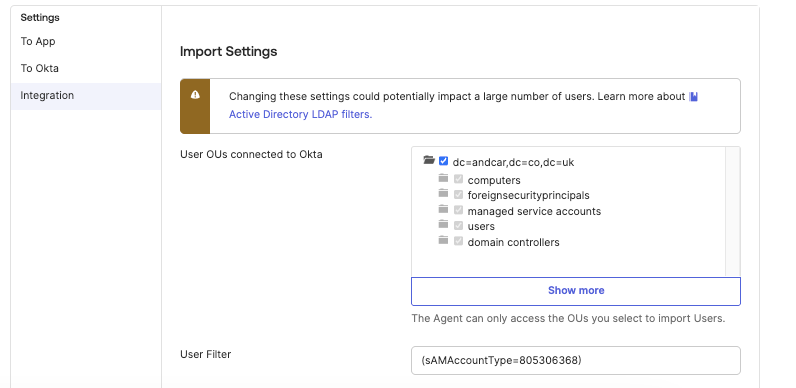Viewport: 796px width, 388px height.
Task: Select the domain controllers tree label
Action: 513,242
